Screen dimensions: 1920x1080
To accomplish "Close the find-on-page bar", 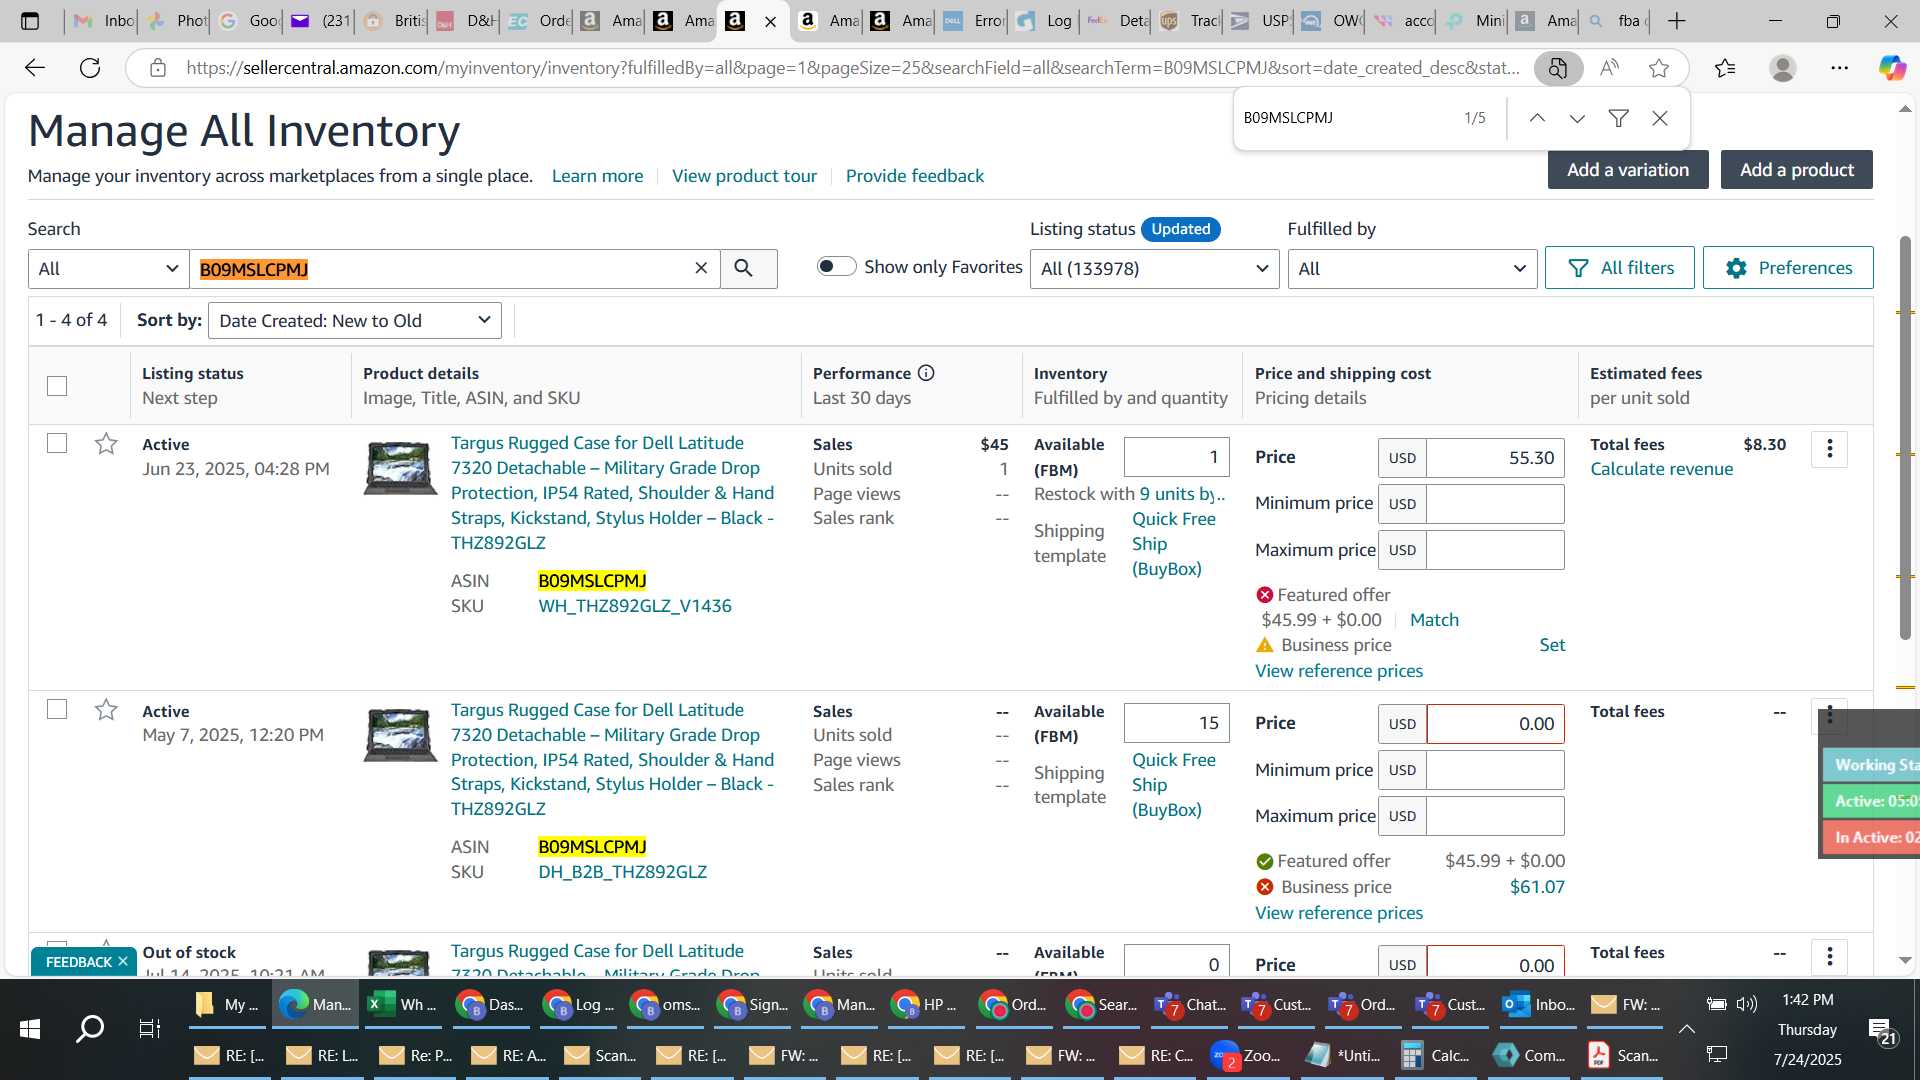I will click(1660, 118).
